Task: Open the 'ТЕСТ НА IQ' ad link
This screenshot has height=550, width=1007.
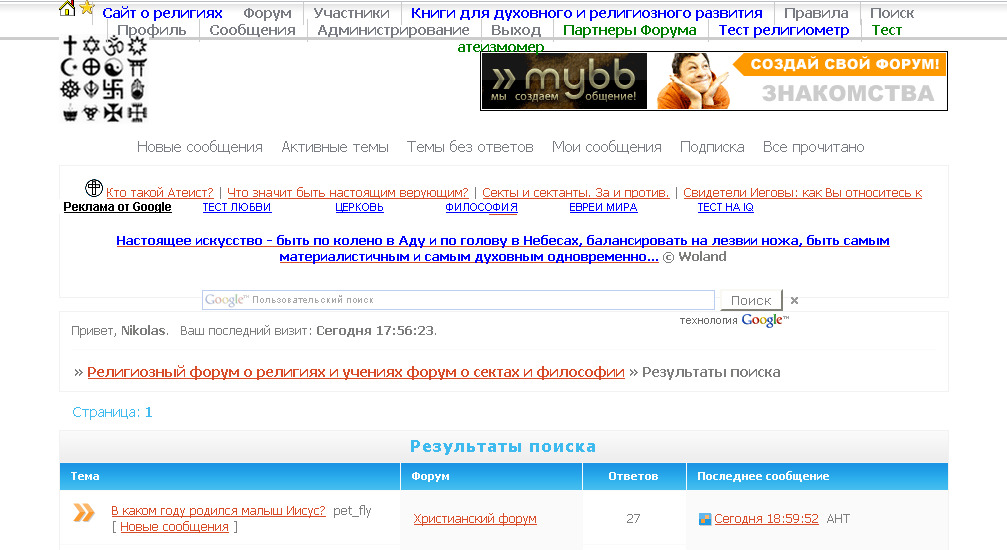Action: [726, 207]
